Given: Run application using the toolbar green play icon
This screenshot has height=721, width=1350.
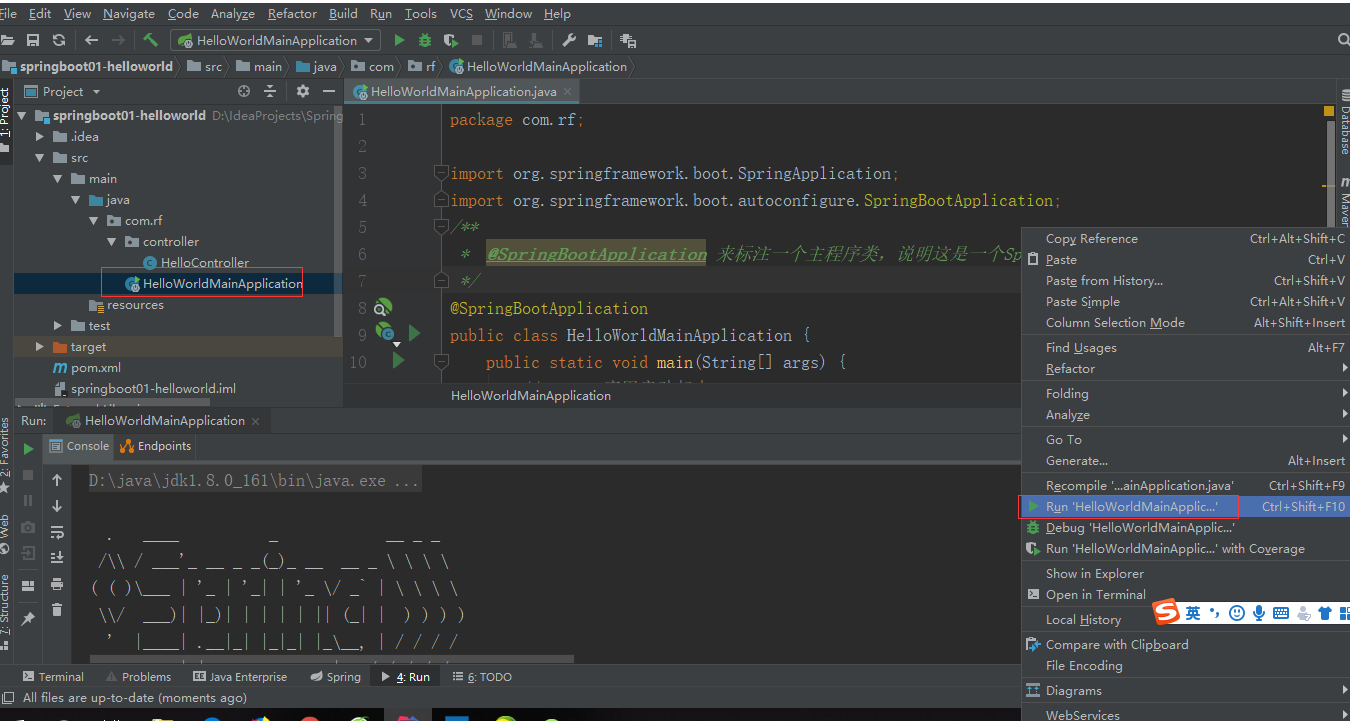Looking at the screenshot, I should (399, 40).
